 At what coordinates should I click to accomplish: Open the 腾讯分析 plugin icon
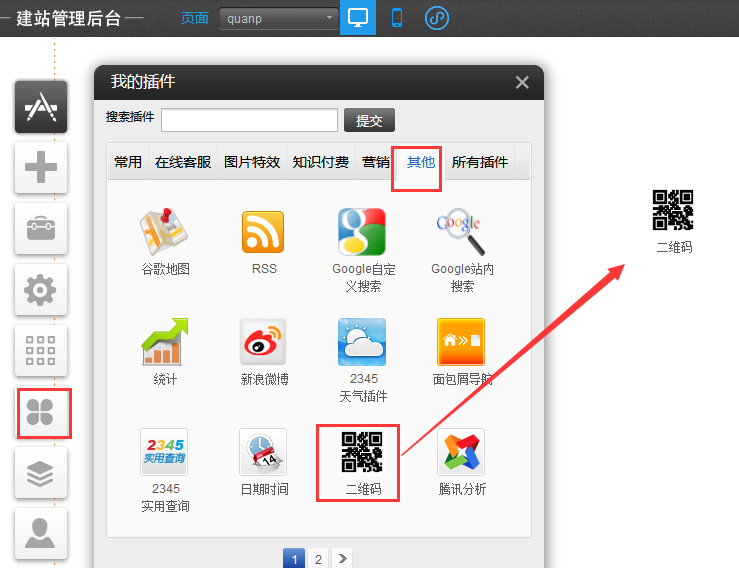461,453
